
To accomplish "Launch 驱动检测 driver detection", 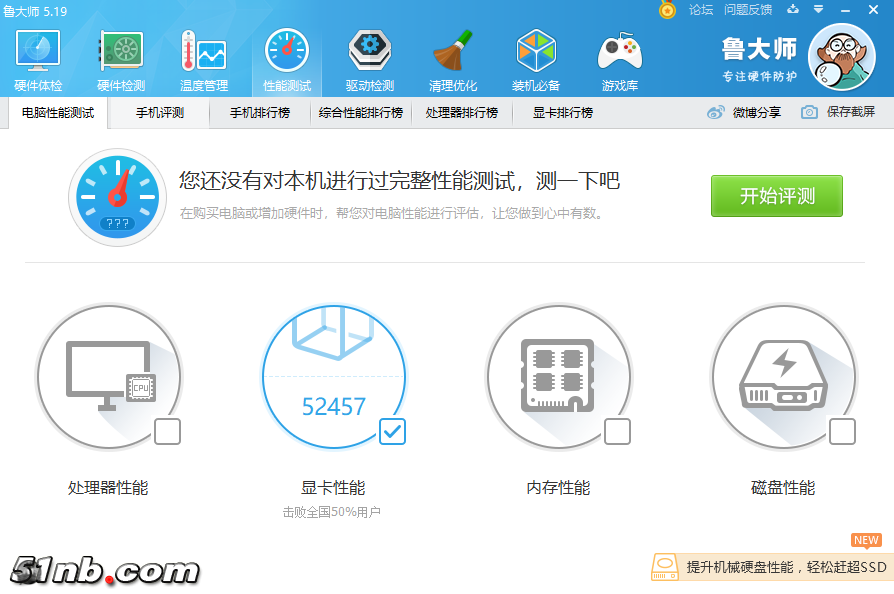I will pos(369,57).
